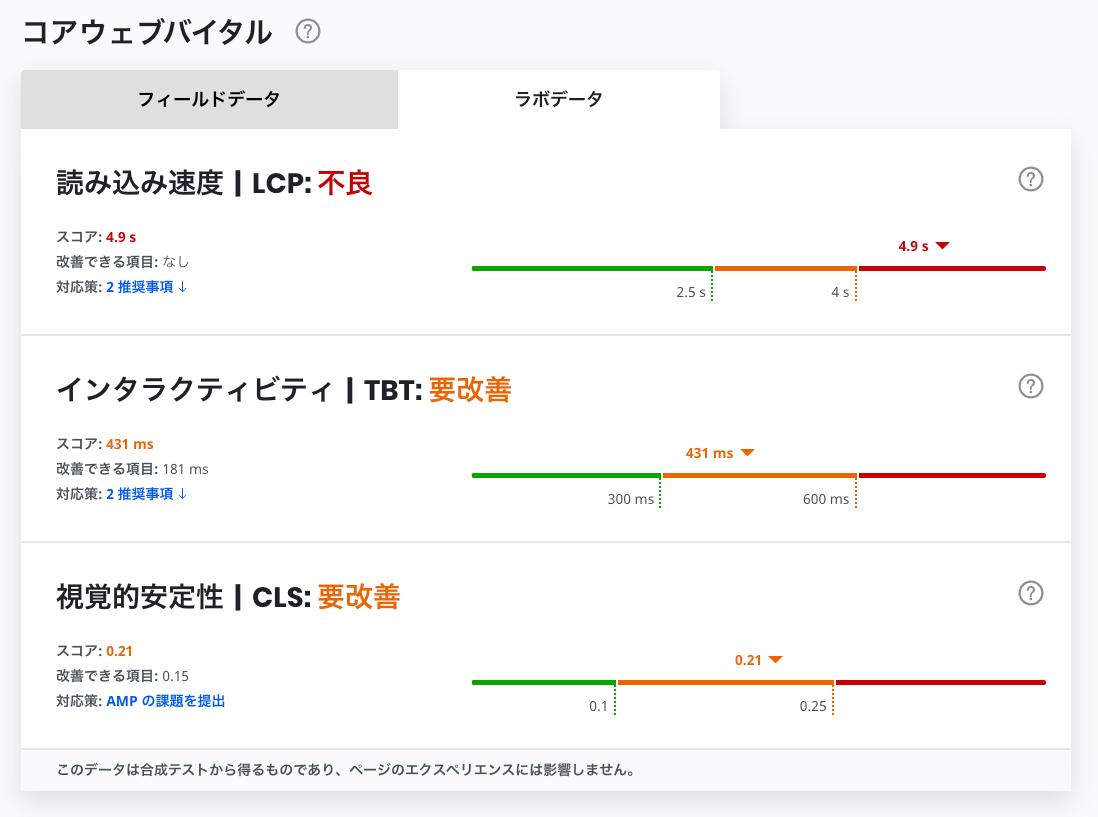Screen dimensions: 1098x817
Task: Click the red 4.9 s marker arrow
Action: [x=942, y=246]
